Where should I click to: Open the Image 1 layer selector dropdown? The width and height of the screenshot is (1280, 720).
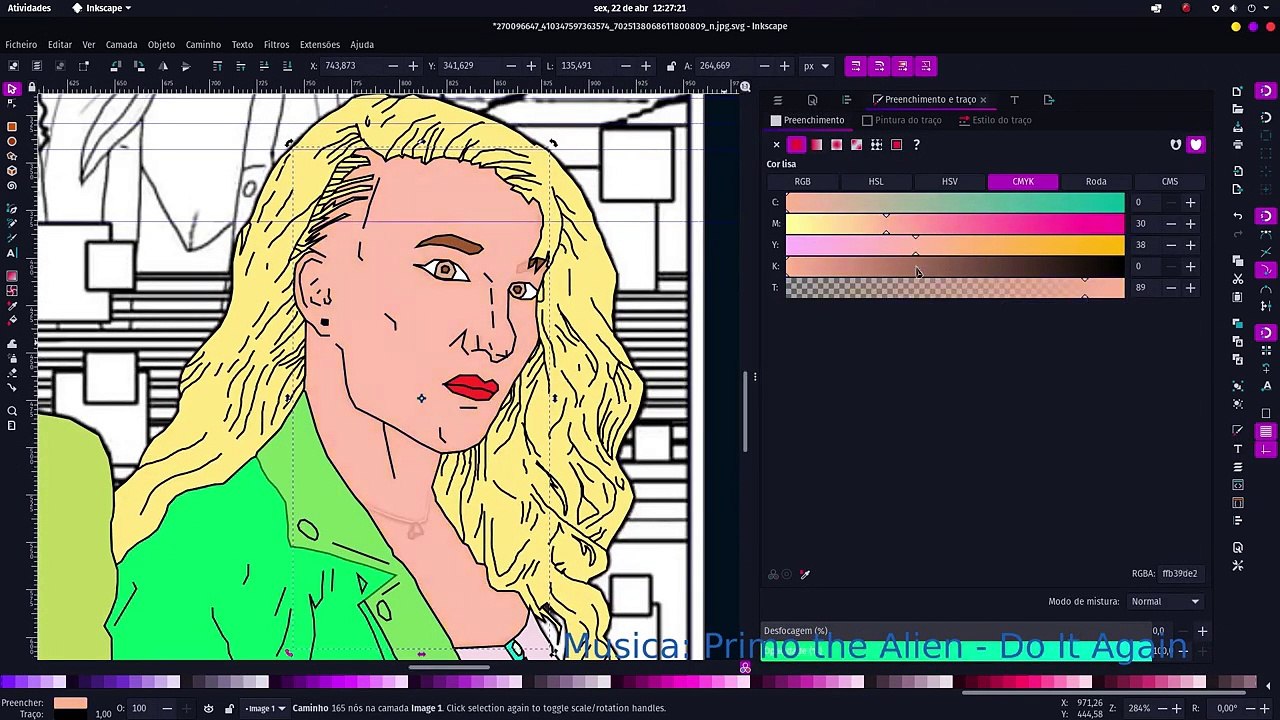(x=264, y=708)
